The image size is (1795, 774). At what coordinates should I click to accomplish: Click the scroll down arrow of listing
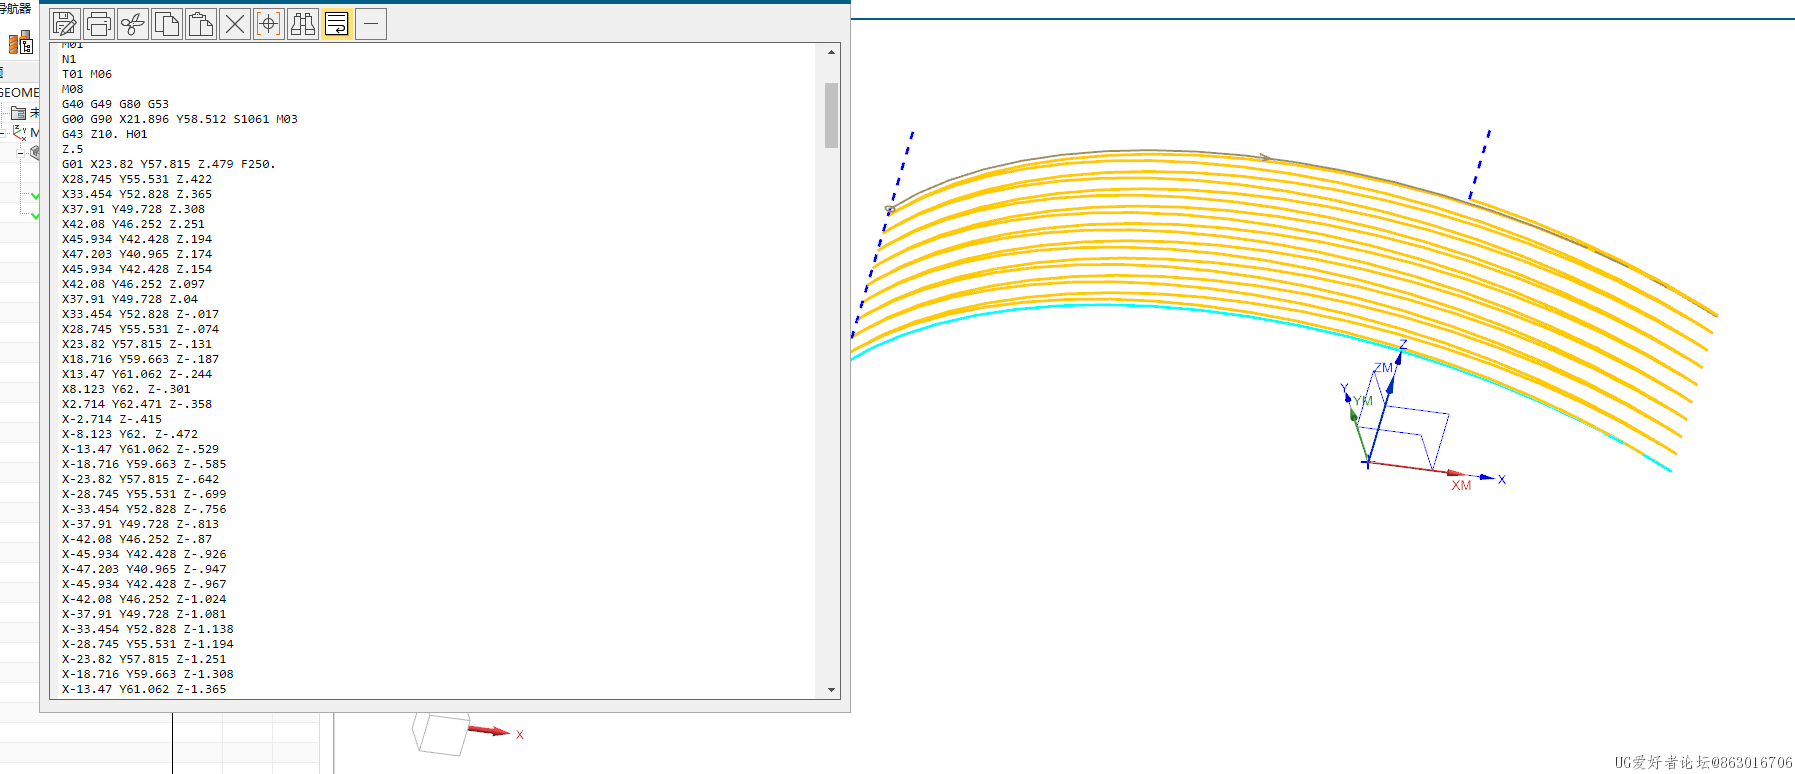pos(831,689)
